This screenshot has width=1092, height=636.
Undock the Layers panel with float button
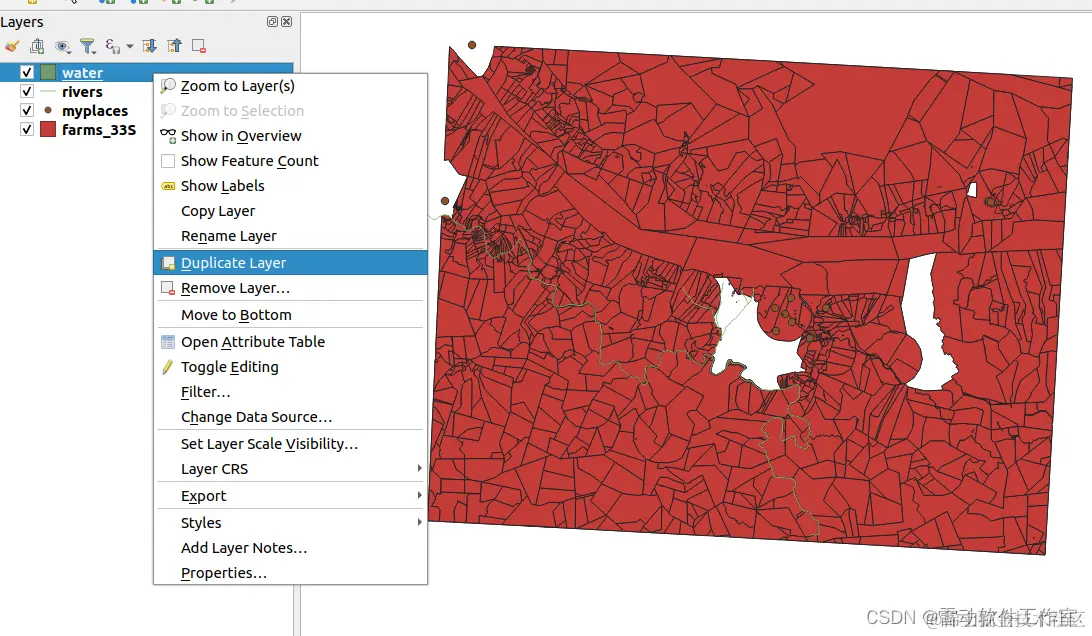272,22
